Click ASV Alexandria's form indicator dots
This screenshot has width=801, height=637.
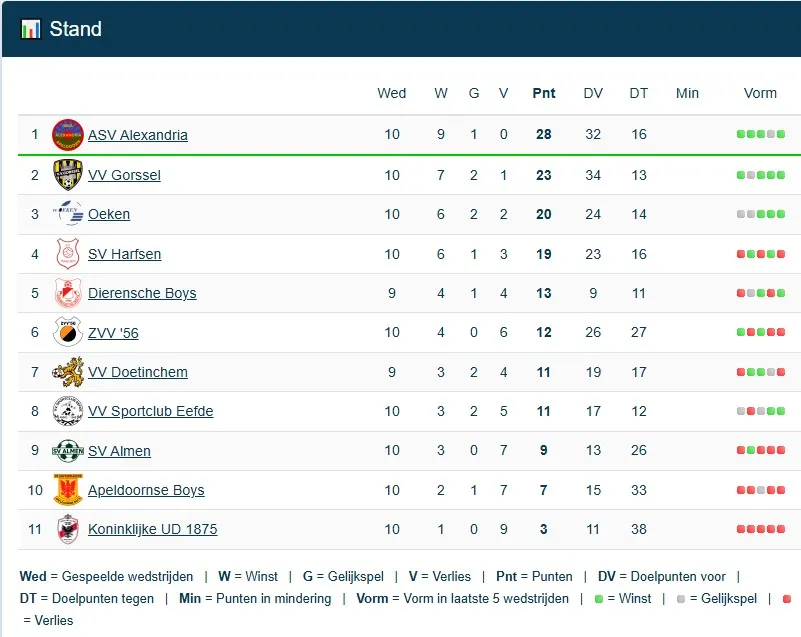760,135
